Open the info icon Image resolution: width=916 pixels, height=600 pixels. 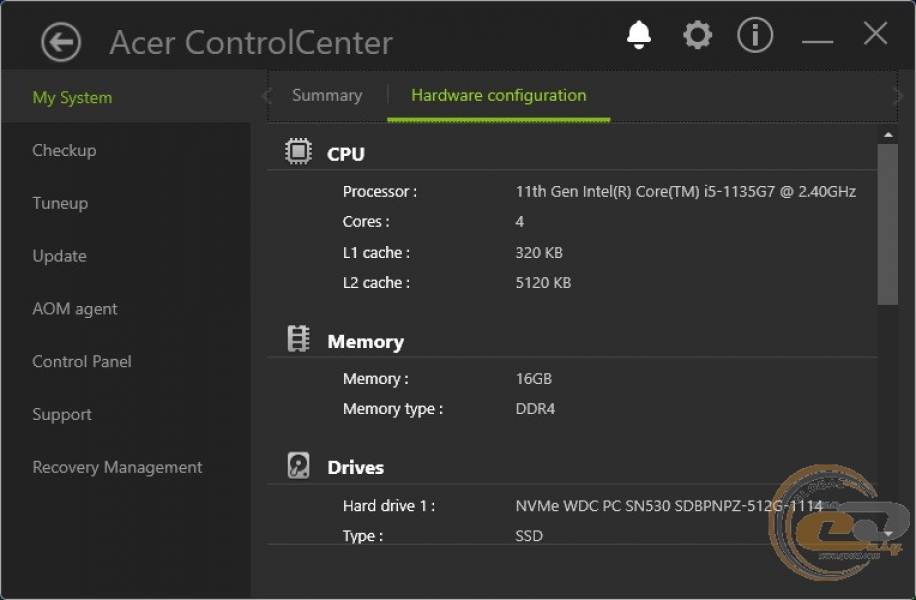coord(755,35)
